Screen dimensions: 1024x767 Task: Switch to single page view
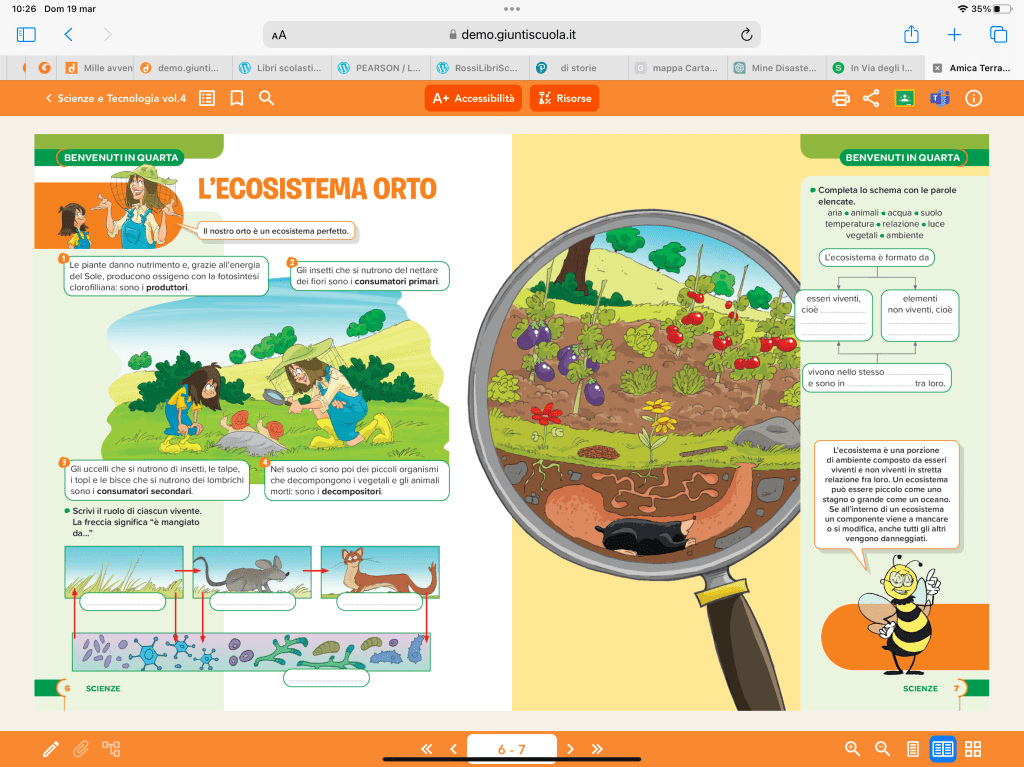(912, 748)
